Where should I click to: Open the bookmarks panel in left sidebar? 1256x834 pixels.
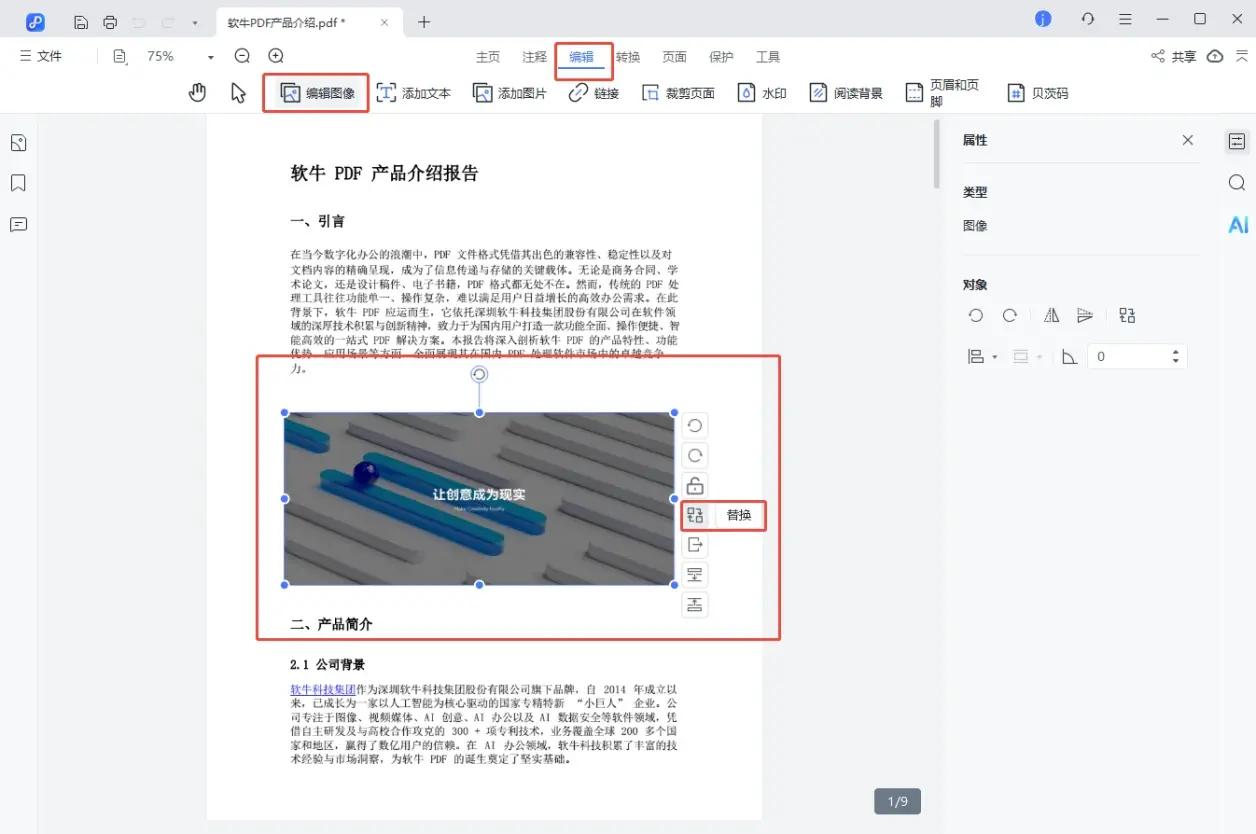(x=18, y=183)
